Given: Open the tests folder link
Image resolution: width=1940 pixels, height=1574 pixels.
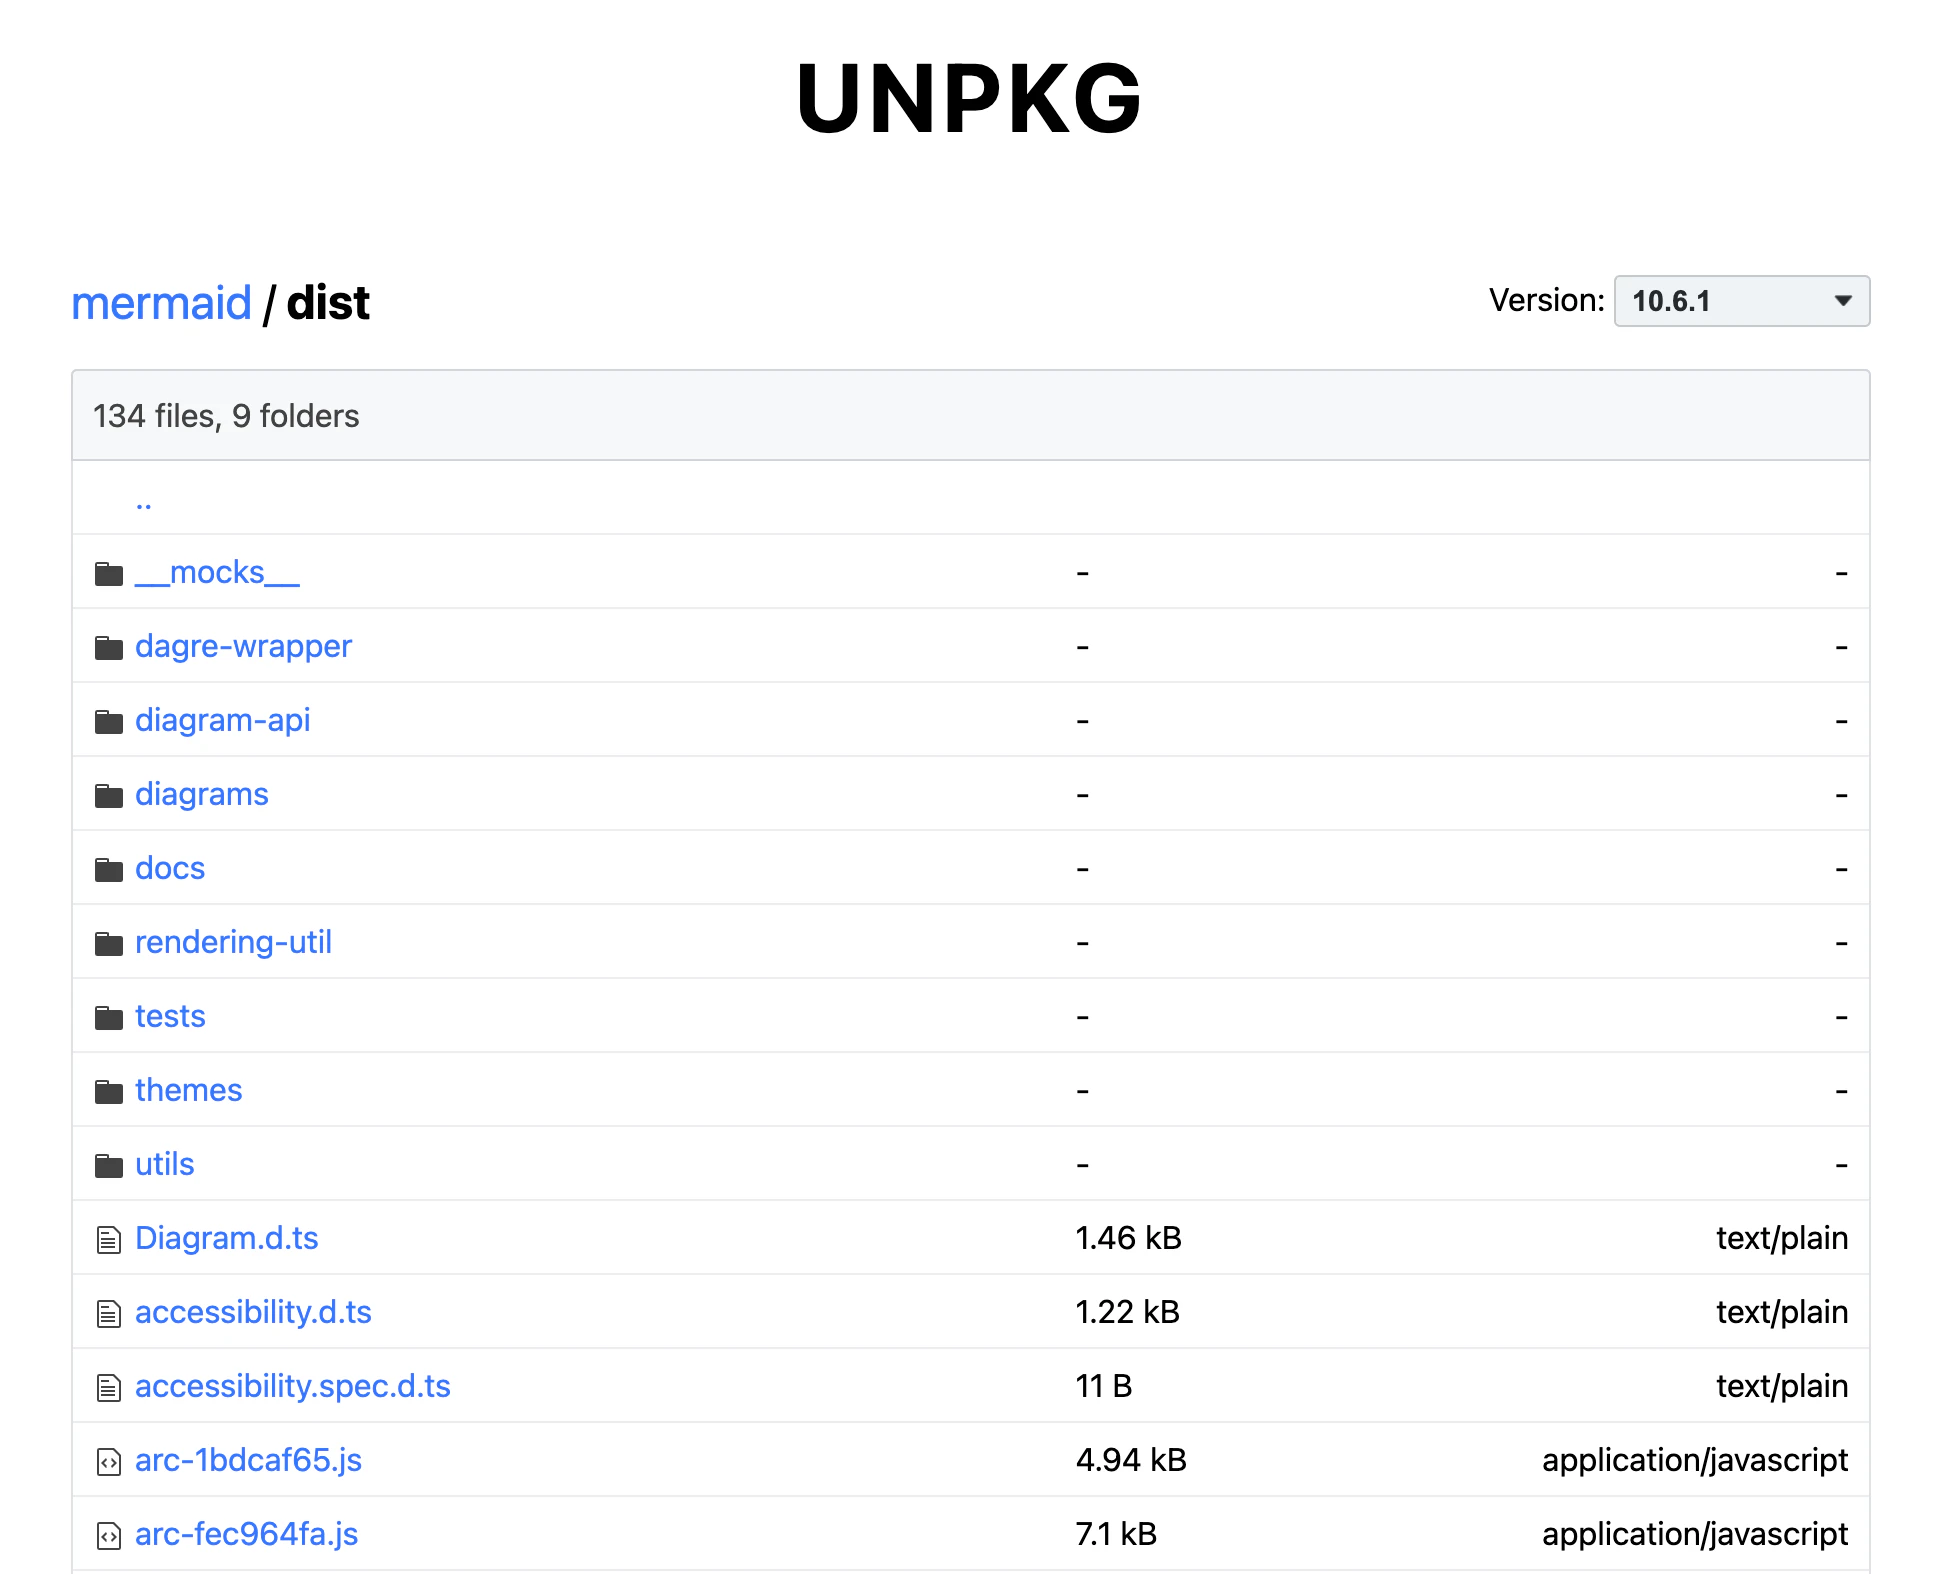Looking at the screenshot, I should (x=170, y=1017).
